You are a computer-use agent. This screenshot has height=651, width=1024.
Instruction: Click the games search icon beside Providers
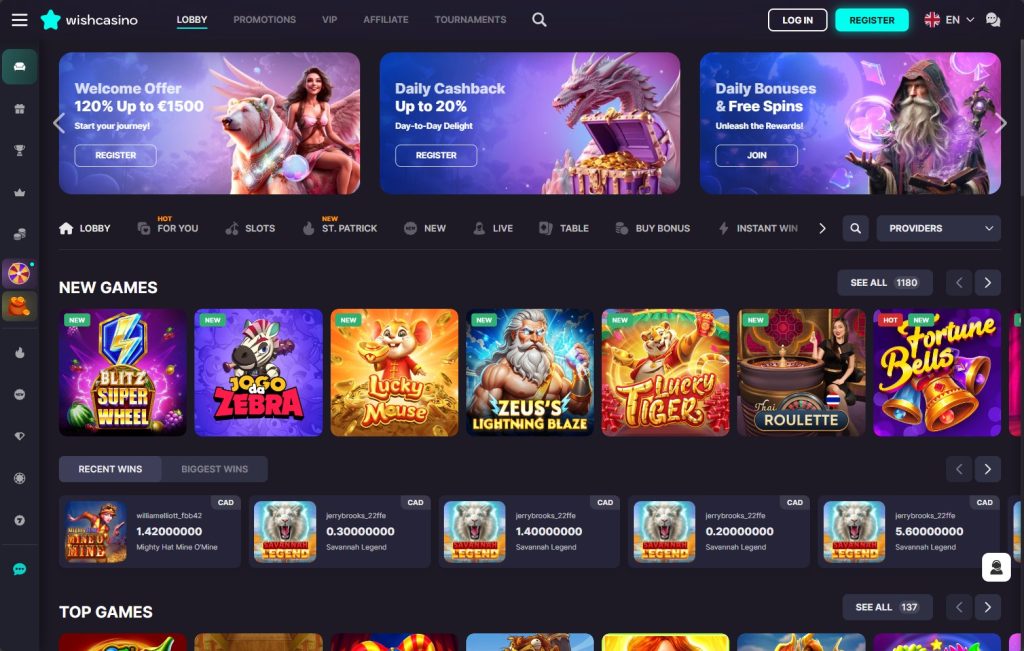(x=855, y=229)
